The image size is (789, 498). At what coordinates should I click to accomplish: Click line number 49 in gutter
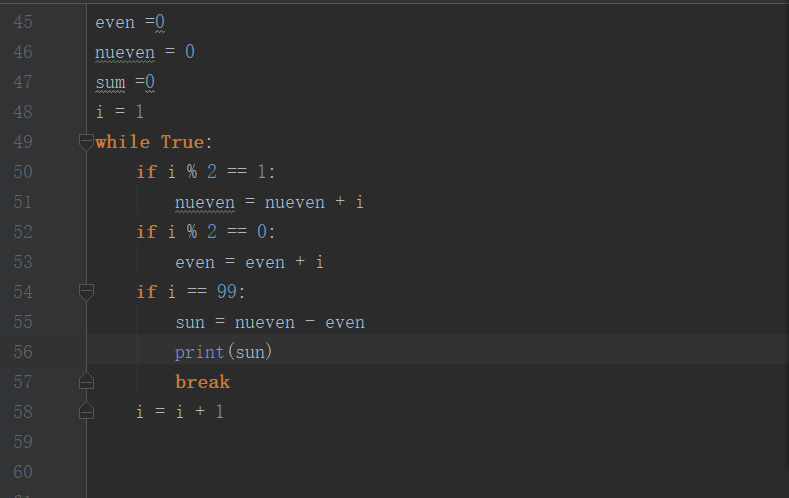(x=23, y=142)
